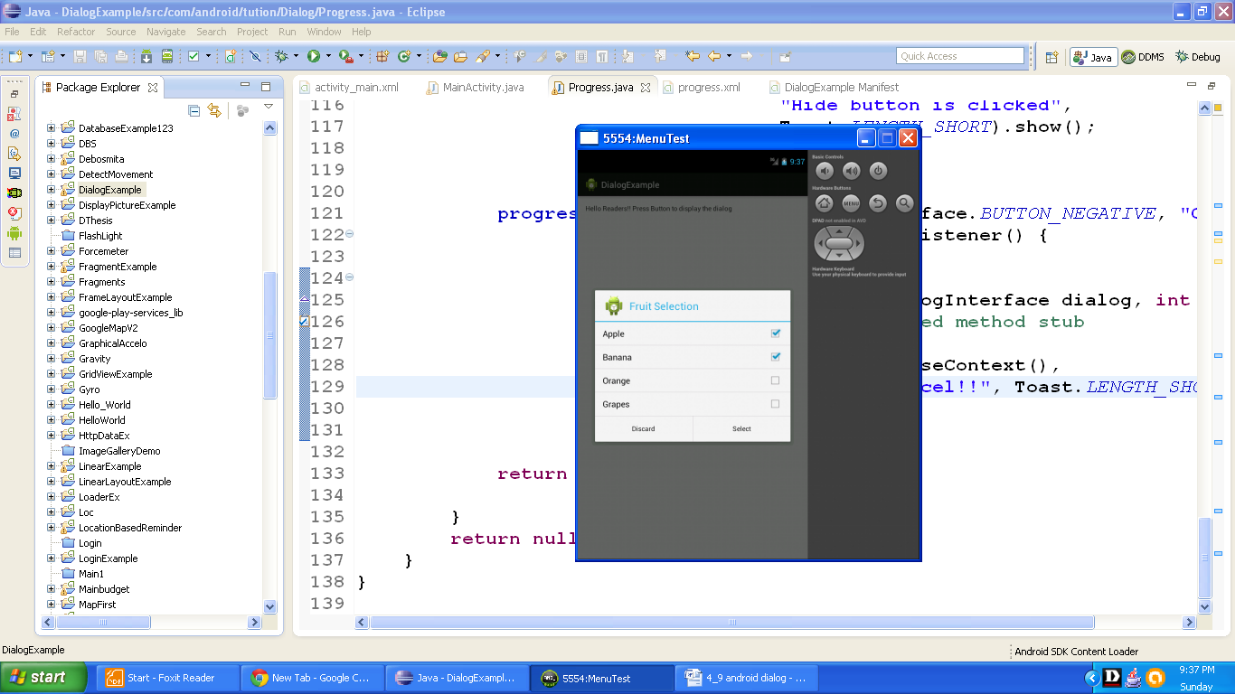Open the Debug icon dropdown arrow
Image resolution: width=1235 pixels, height=694 pixels.
295,56
